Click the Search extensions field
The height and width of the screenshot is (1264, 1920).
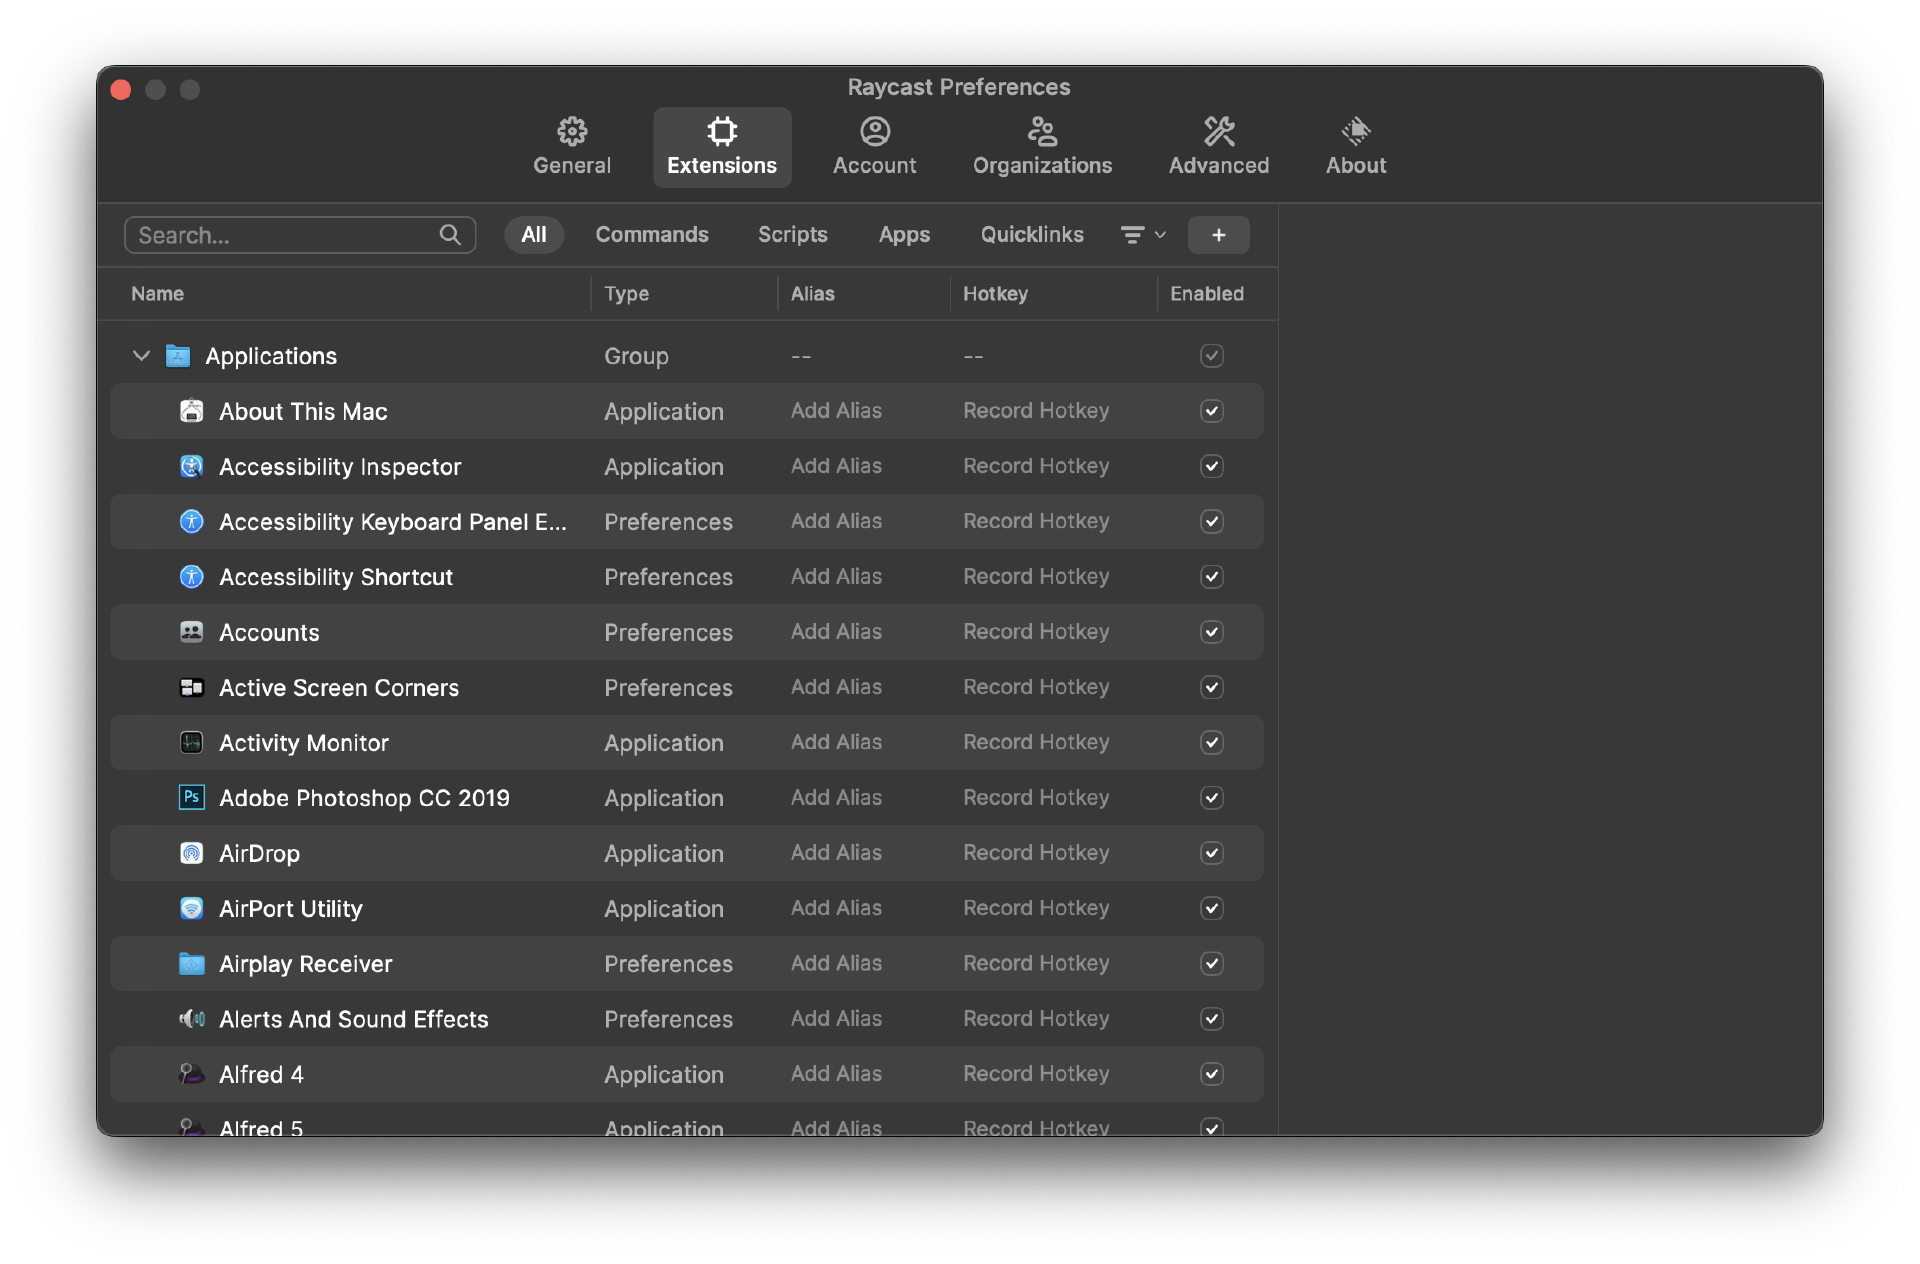(x=299, y=235)
